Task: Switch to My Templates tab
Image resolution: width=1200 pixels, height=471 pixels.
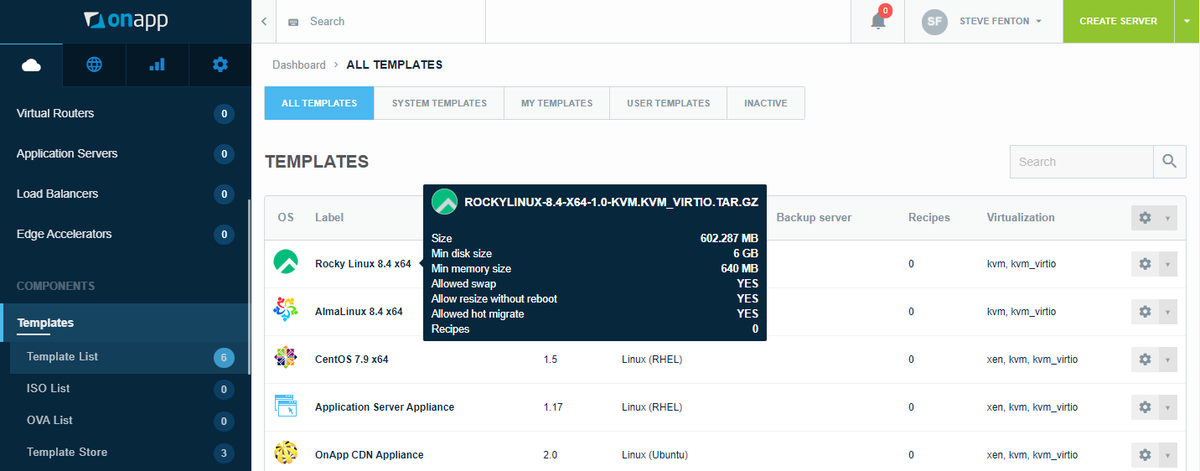Action: (556, 103)
